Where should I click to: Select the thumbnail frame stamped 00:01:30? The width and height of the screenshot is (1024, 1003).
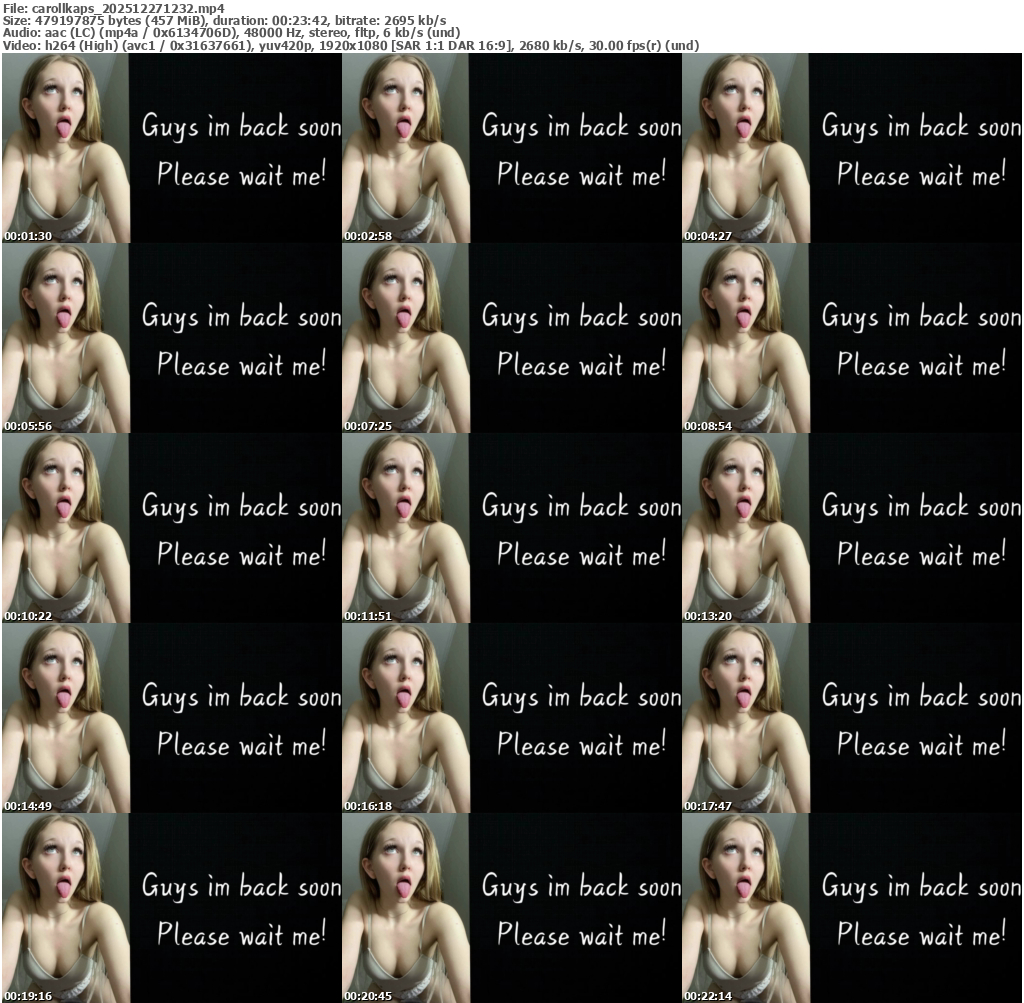[x=172, y=148]
